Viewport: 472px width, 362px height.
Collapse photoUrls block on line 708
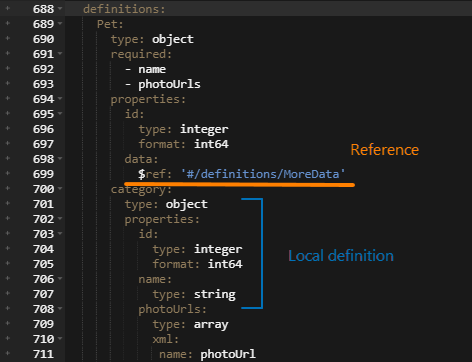point(60,308)
